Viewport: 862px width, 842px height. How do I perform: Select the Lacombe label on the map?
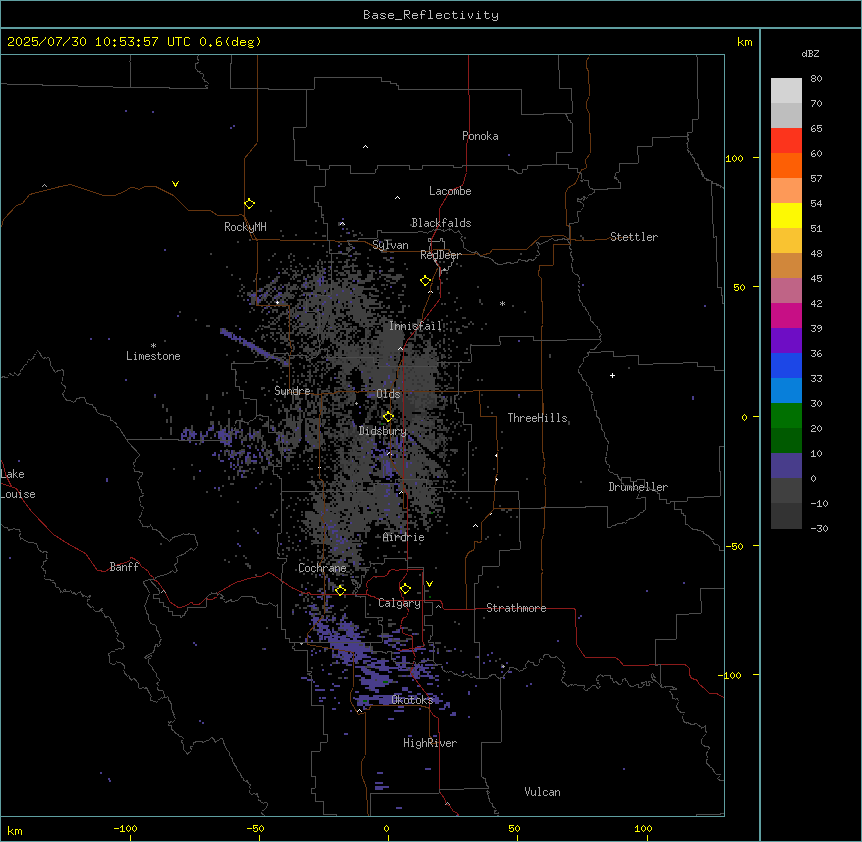(450, 191)
